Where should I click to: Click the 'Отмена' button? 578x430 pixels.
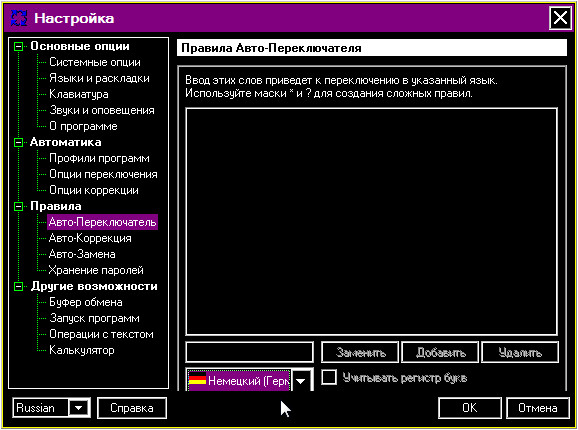pos(537,408)
